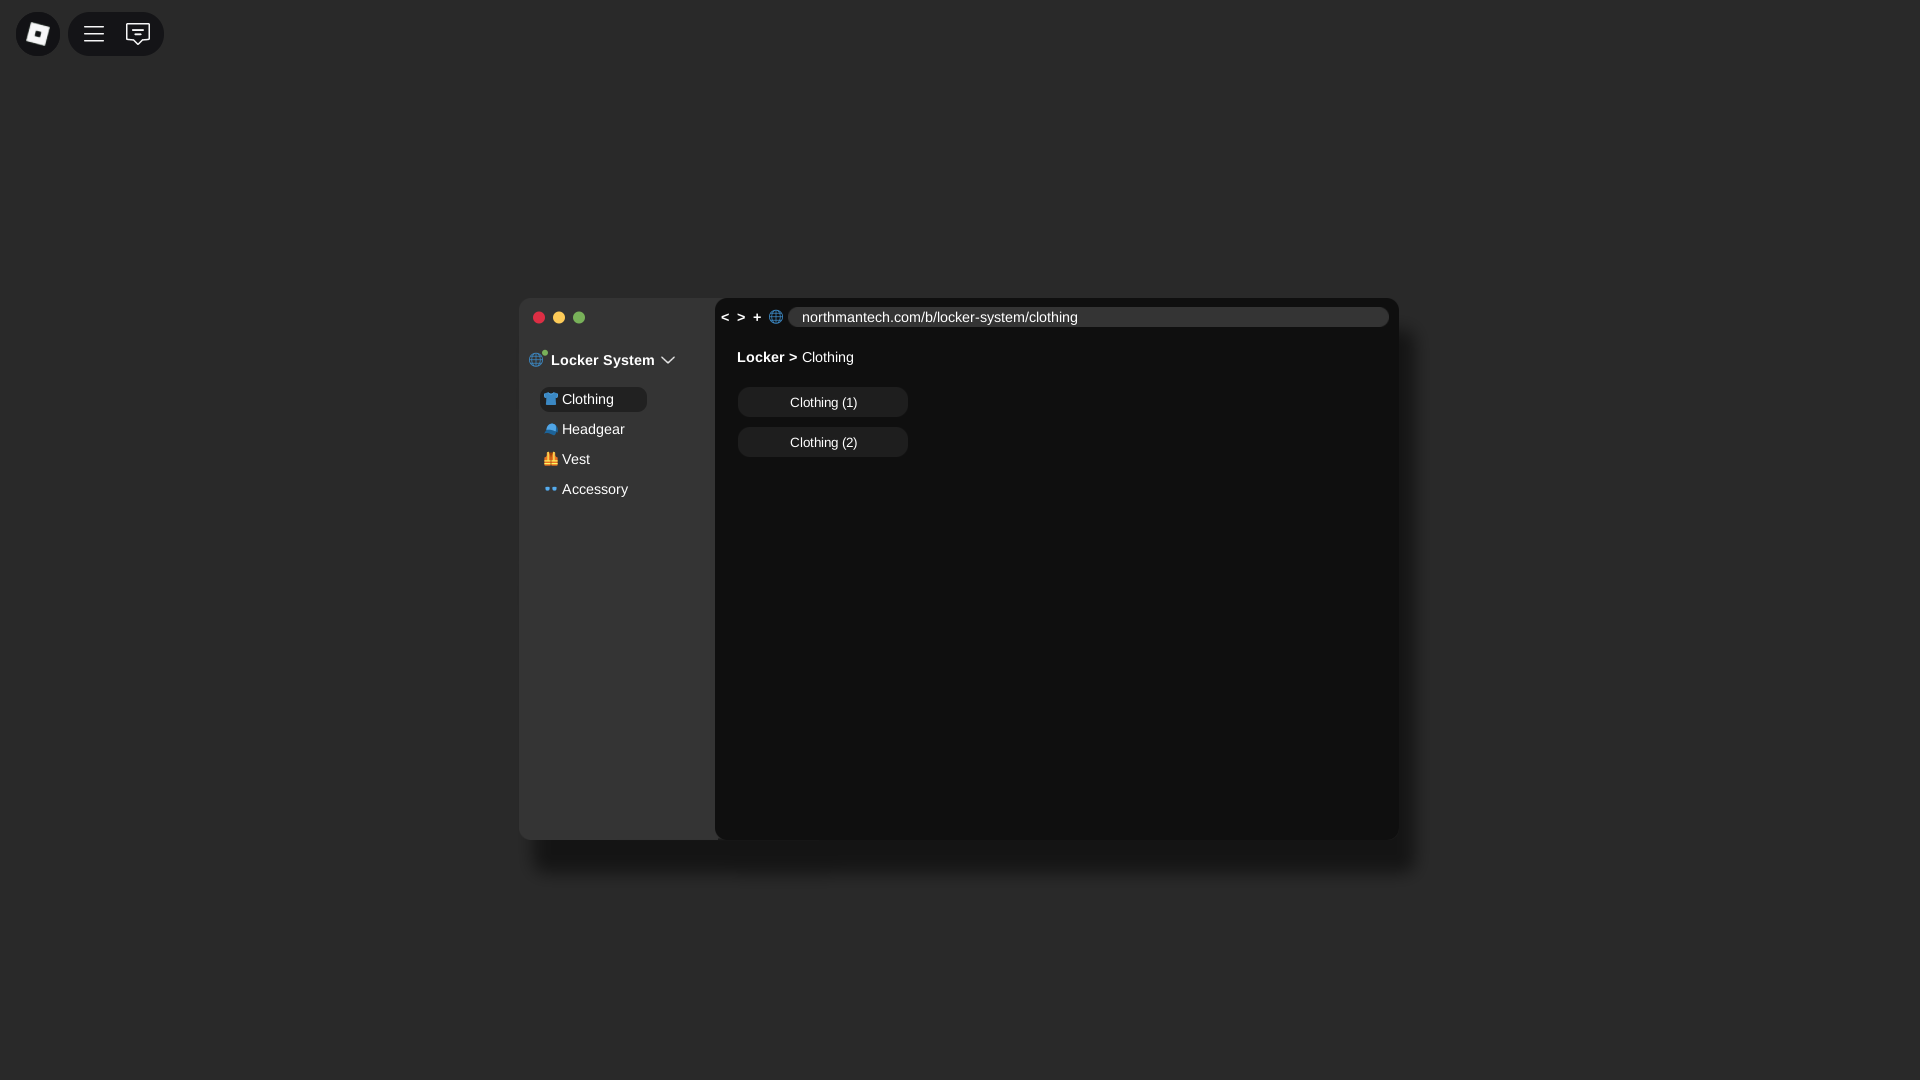Click the back navigation arrow
This screenshot has width=1920, height=1080.
tap(724, 317)
